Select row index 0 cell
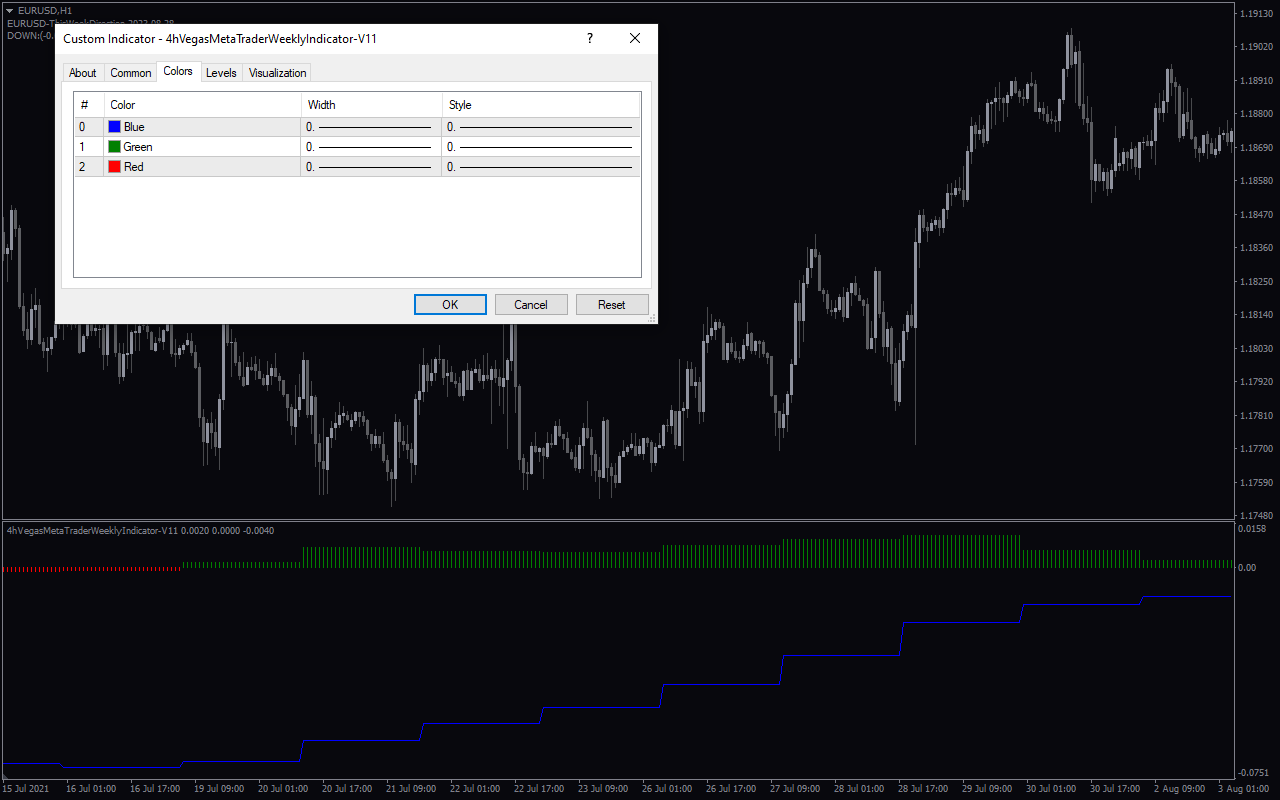1280x800 pixels. click(x=89, y=127)
